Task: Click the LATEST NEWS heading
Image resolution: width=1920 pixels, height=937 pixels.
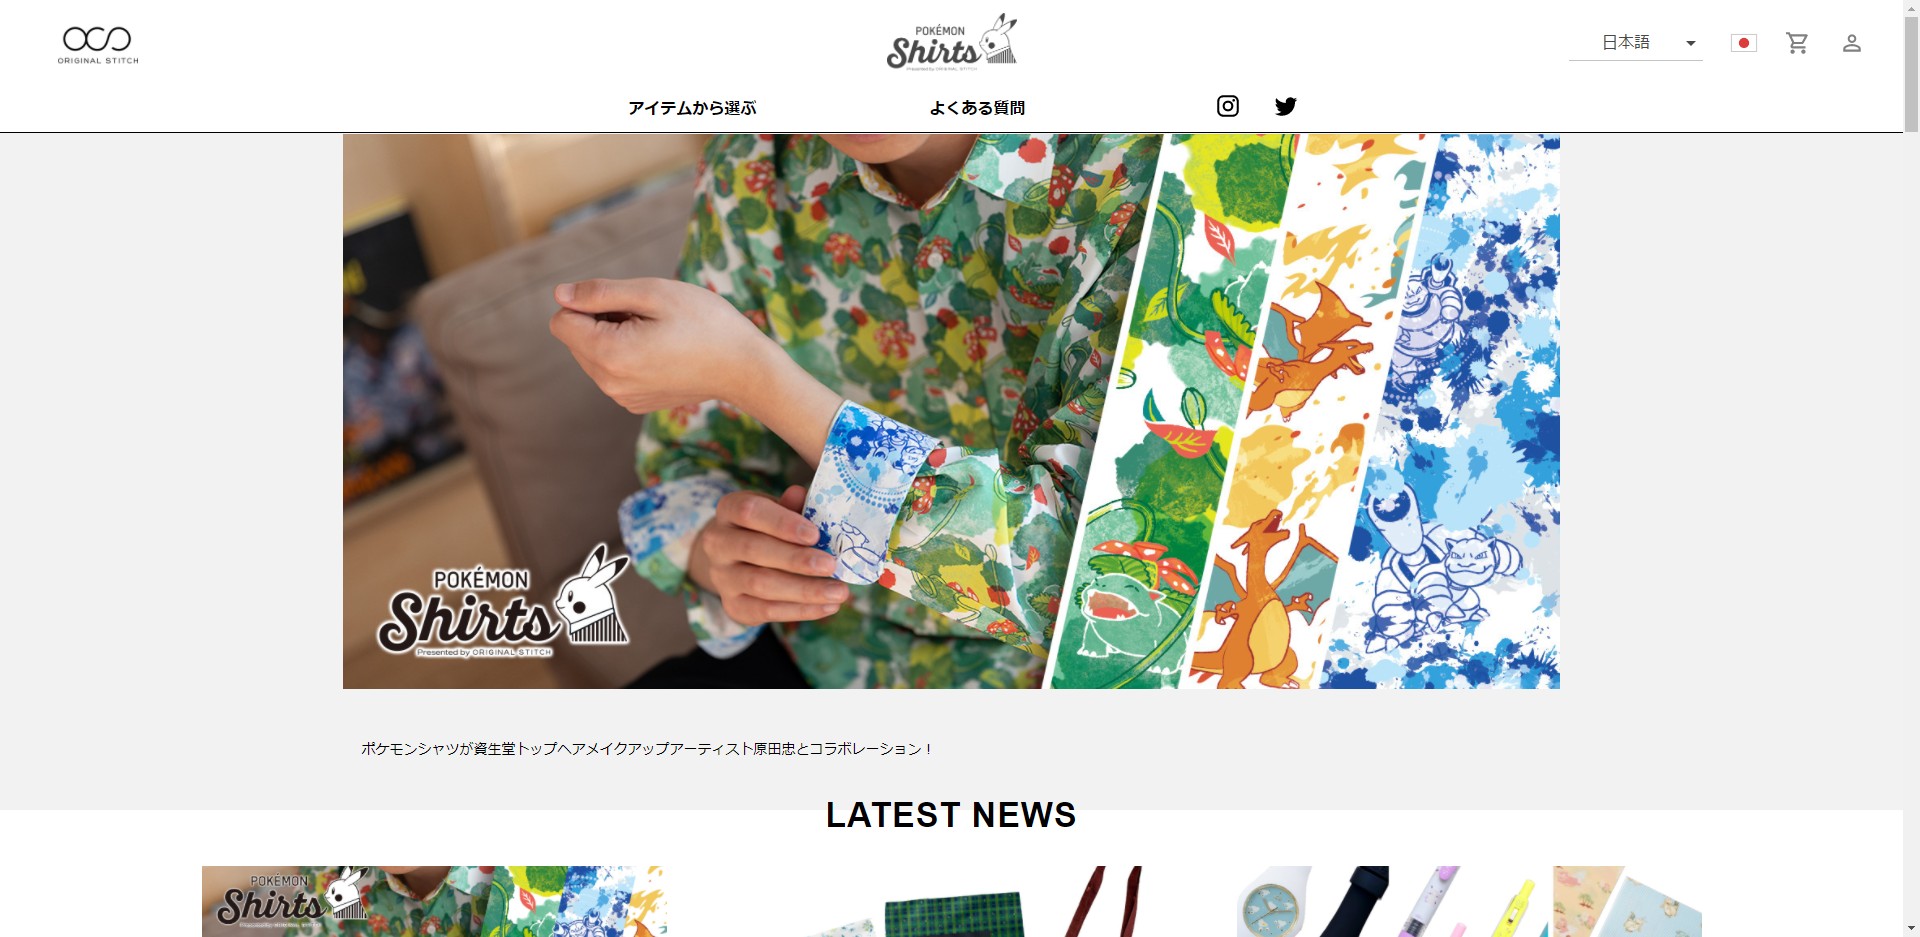Action: coord(951,815)
